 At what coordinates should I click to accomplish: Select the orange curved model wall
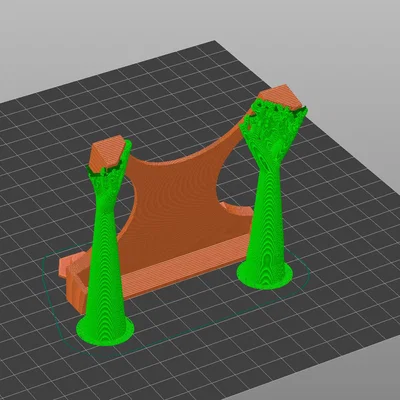[x=177, y=207]
